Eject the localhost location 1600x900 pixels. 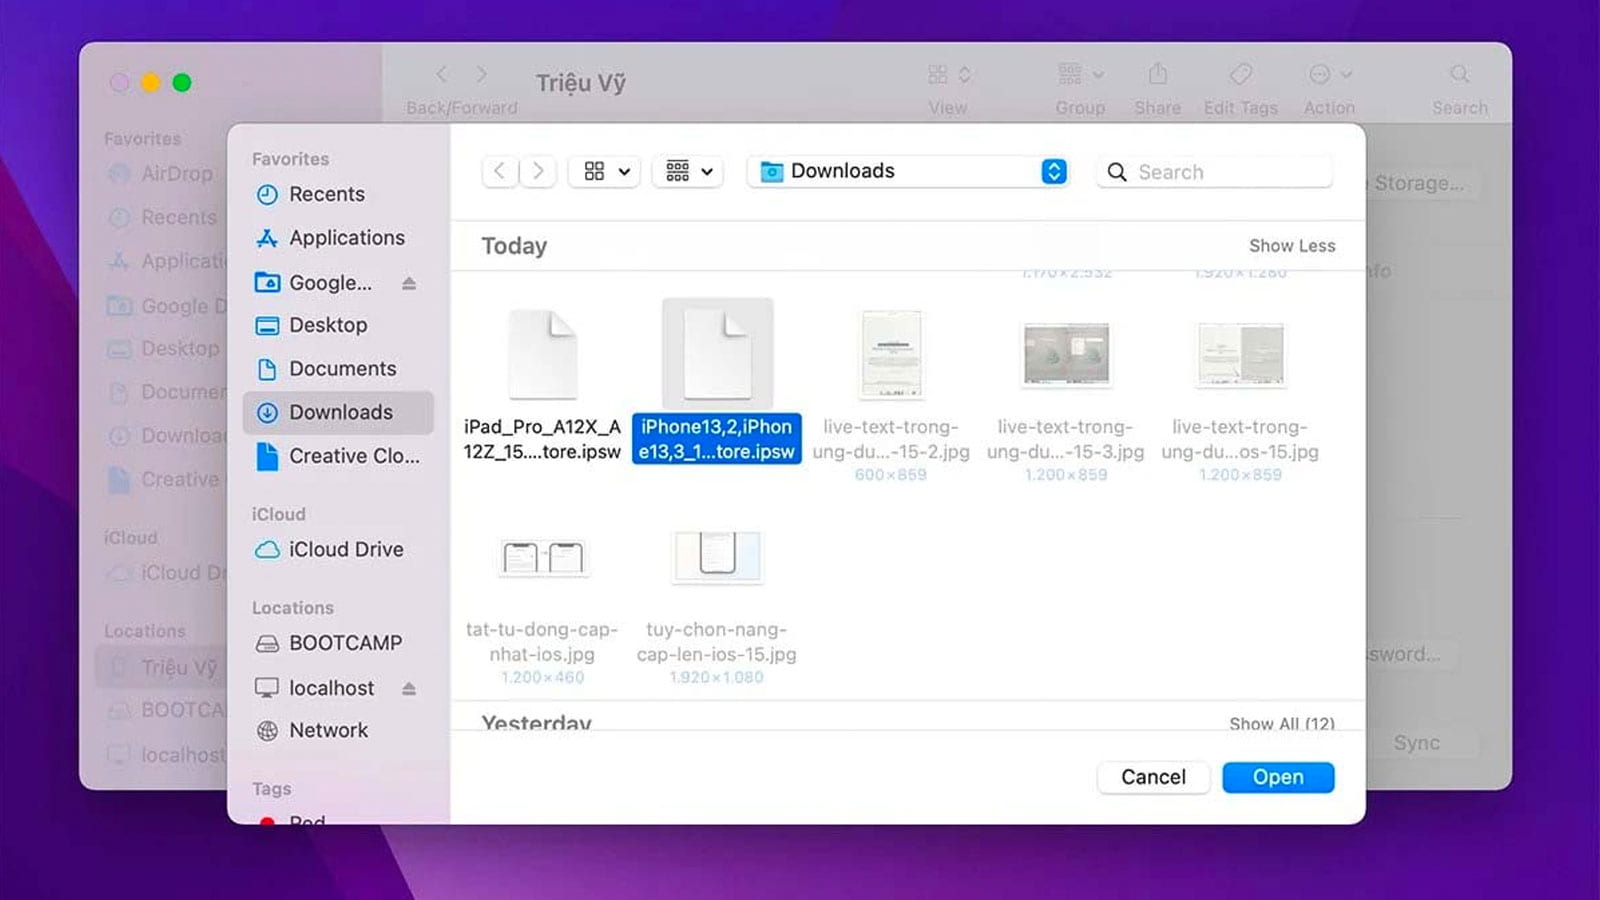pos(409,689)
